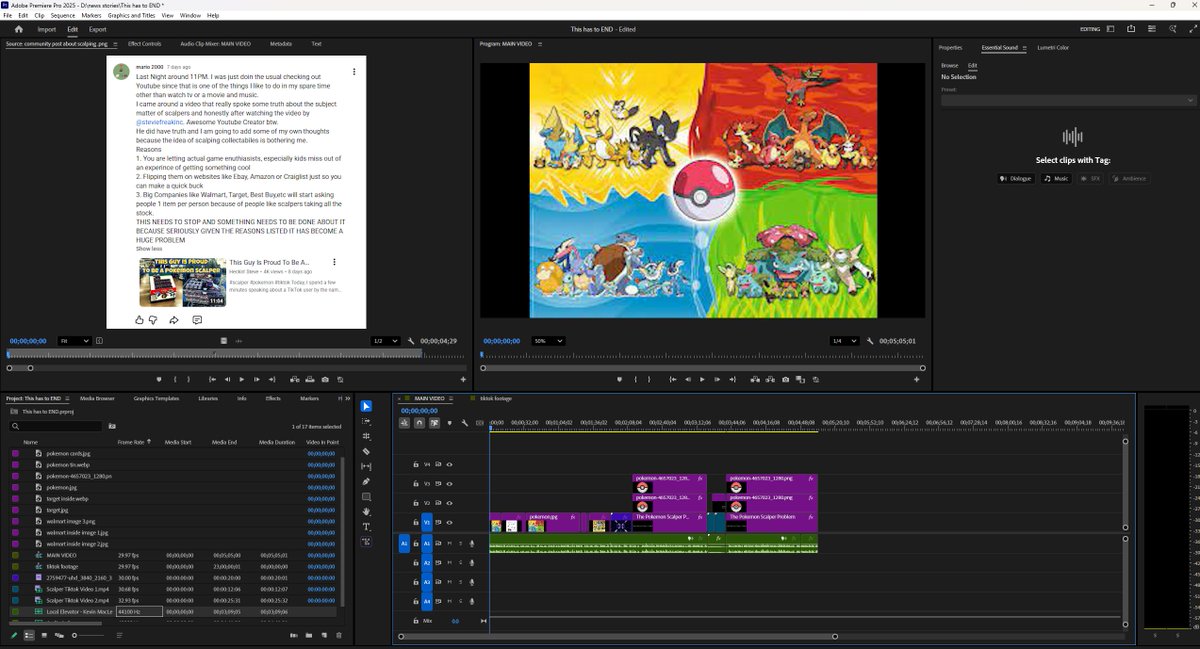The height and width of the screenshot is (649, 1200).
Task: Open MAIN VIDEO sequence tab menu
Action: tap(452, 398)
